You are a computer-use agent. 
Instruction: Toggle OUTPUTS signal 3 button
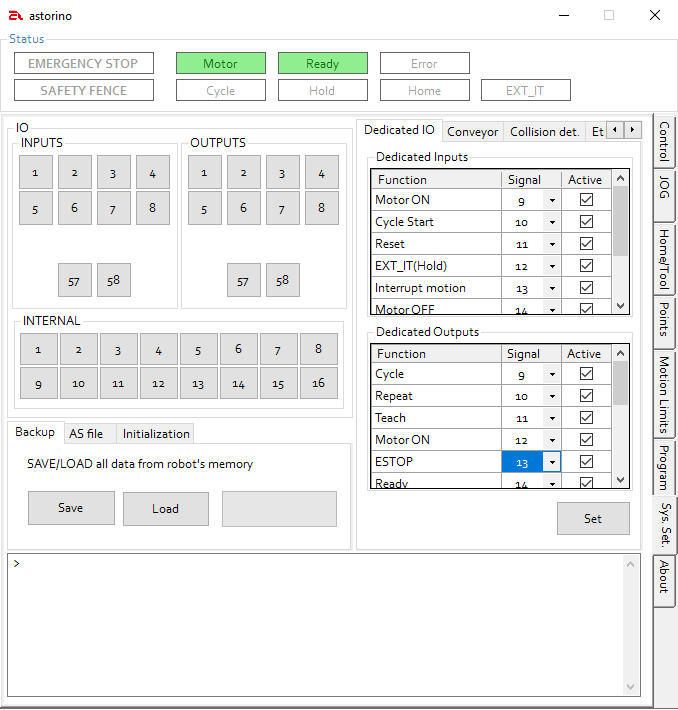[283, 172]
